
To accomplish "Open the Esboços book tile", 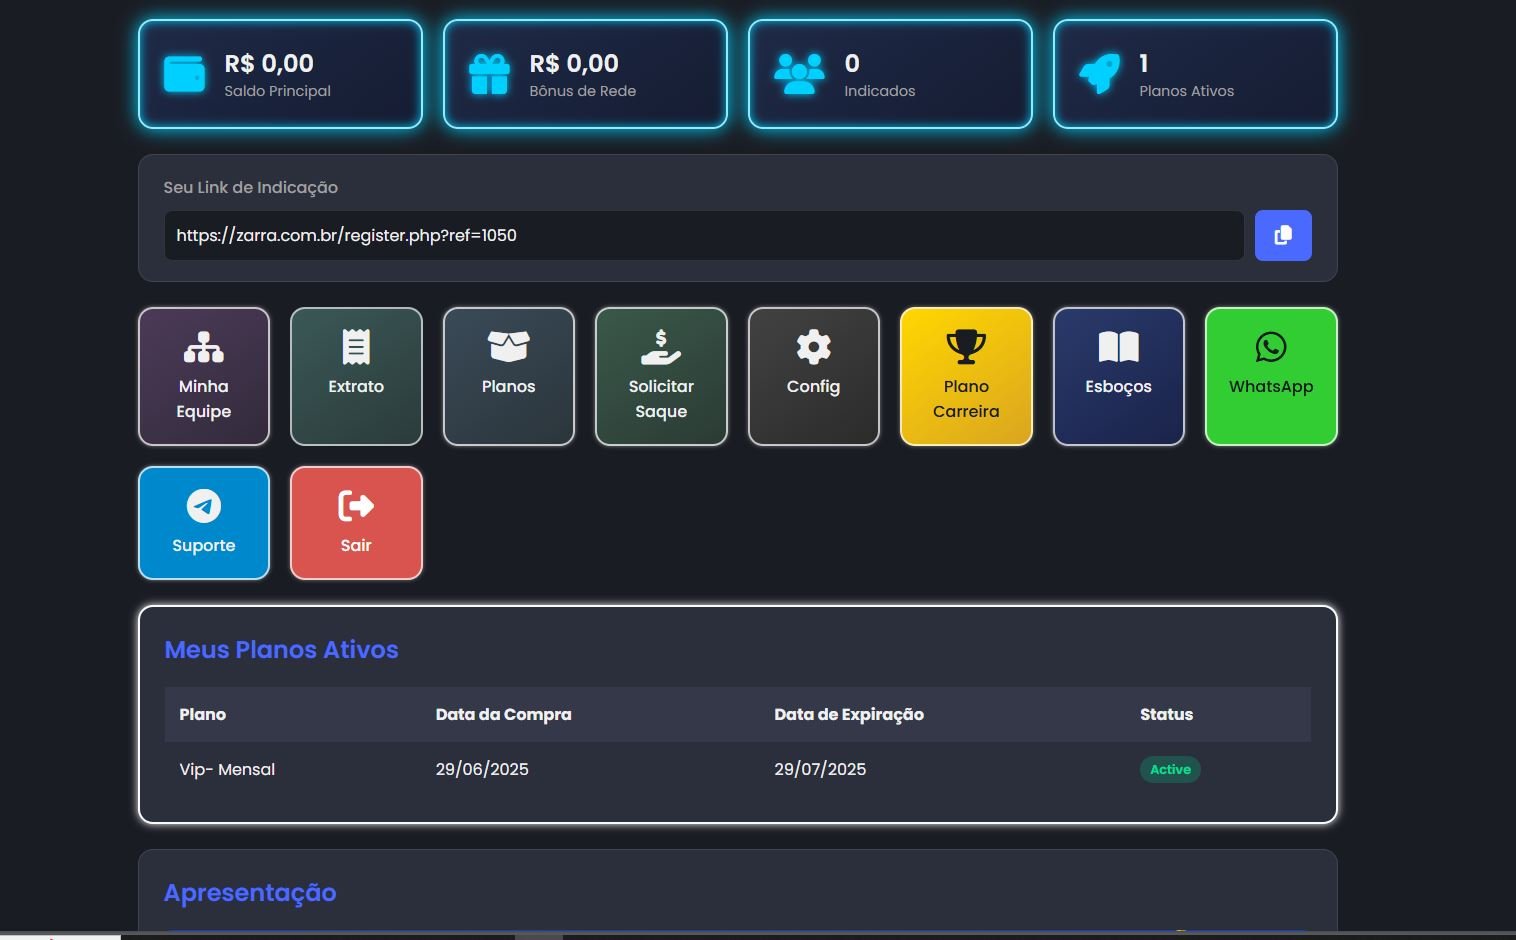I will (1118, 376).
